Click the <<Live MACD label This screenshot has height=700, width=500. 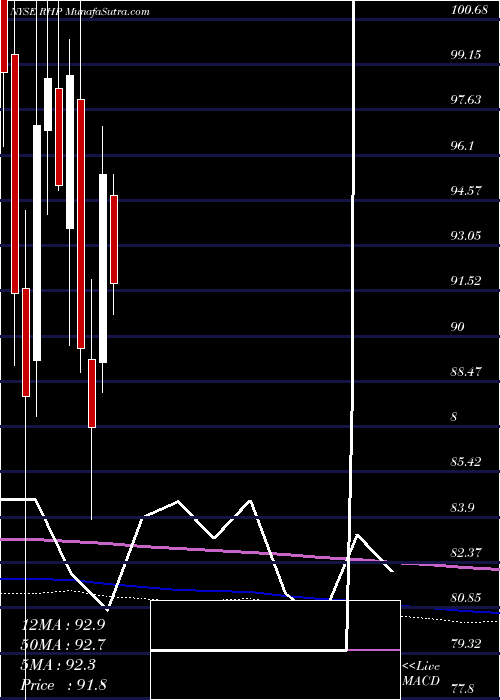421,673
